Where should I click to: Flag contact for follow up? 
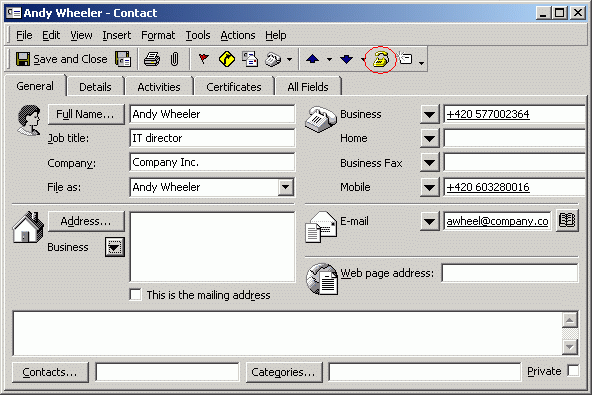pyautogui.click(x=204, y=59)
